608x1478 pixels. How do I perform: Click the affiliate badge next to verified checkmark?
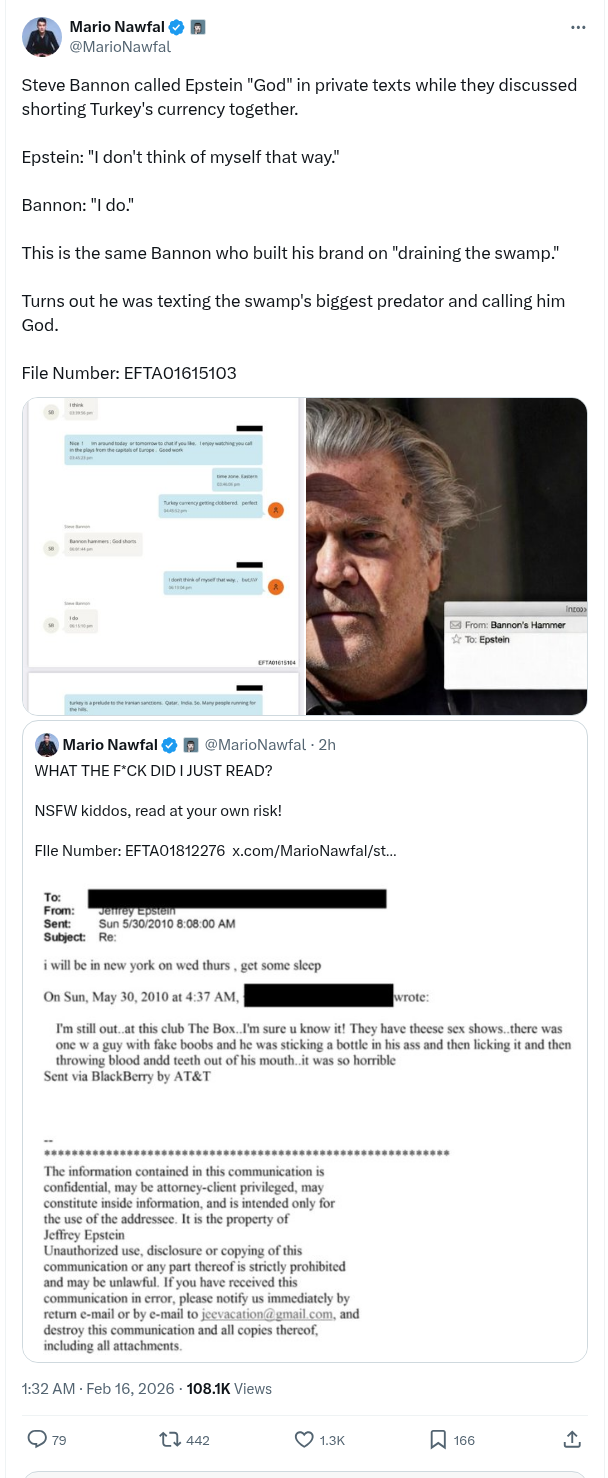[x=198, y=27]
